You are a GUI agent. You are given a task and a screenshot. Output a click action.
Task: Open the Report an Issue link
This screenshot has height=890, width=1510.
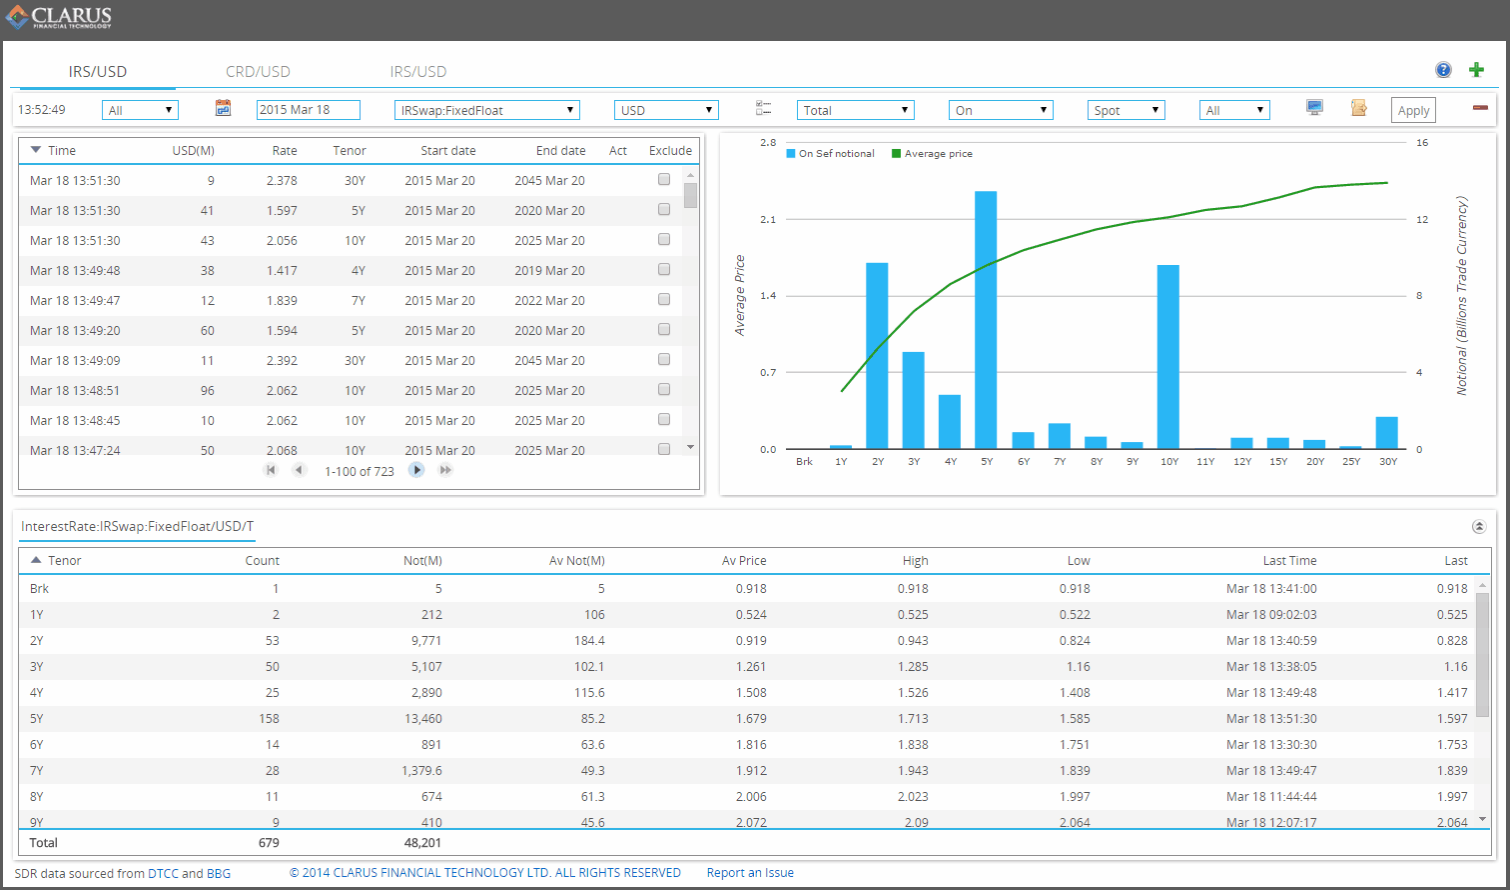(x=750, y=873)
